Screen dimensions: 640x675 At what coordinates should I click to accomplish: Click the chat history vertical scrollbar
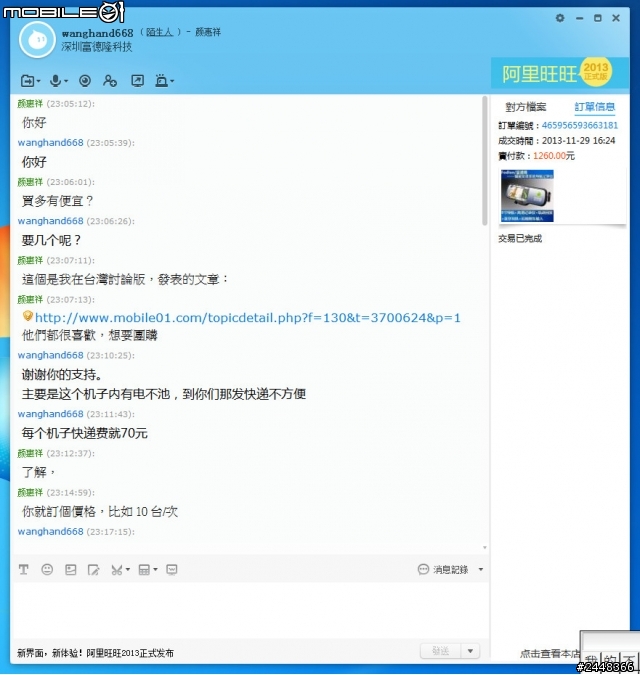click(x=485, y=161)
